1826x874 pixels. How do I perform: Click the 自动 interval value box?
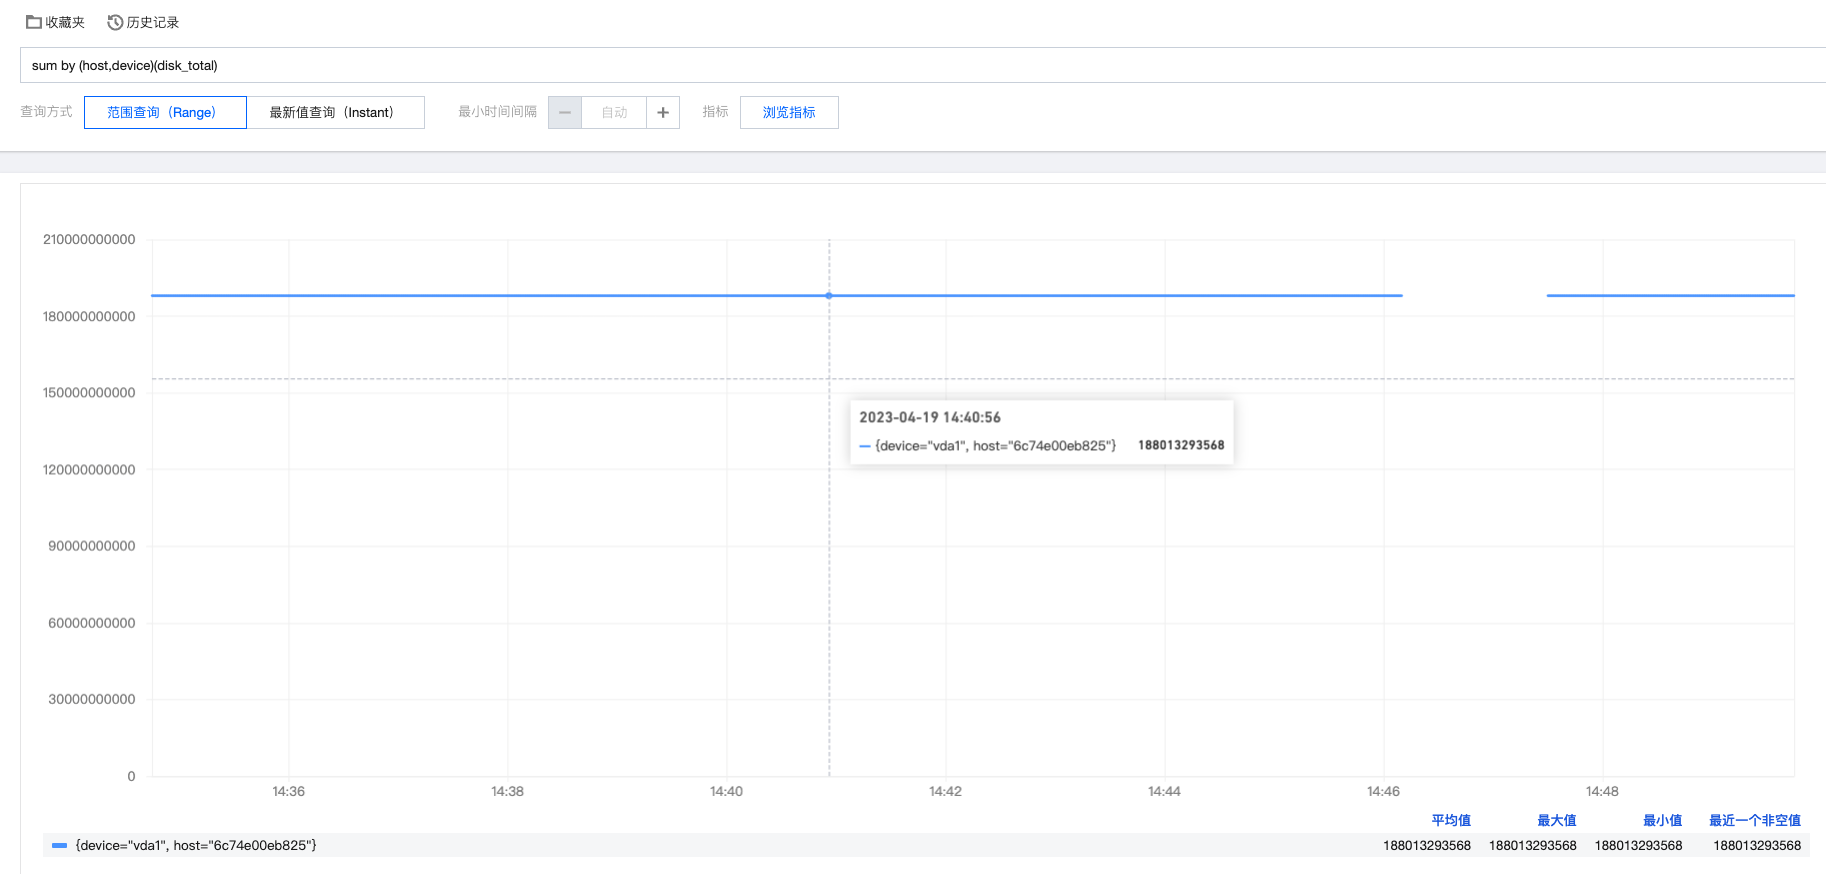click(x=614, y=112)
